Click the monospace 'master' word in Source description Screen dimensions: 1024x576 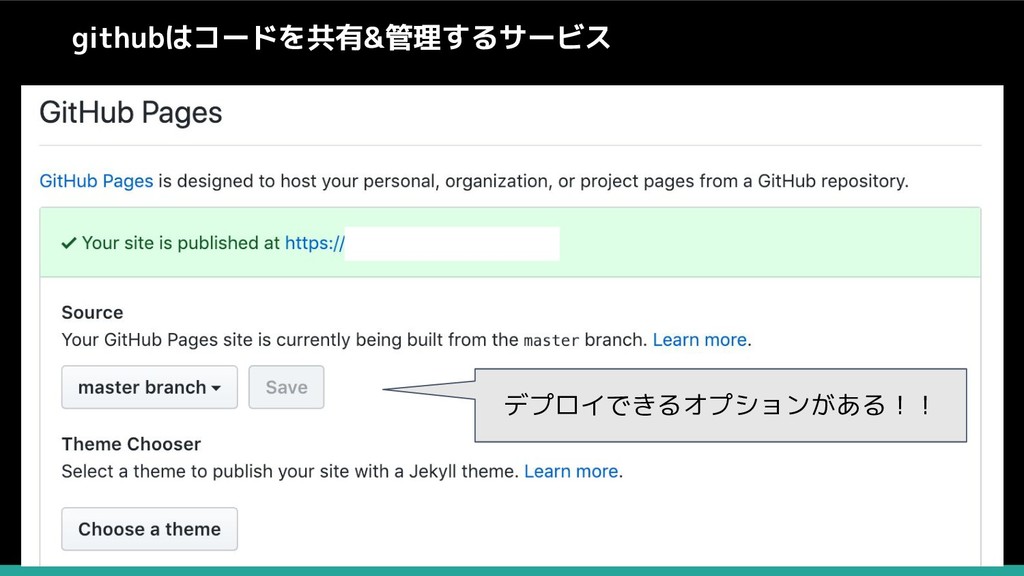(x=551, y=340)
